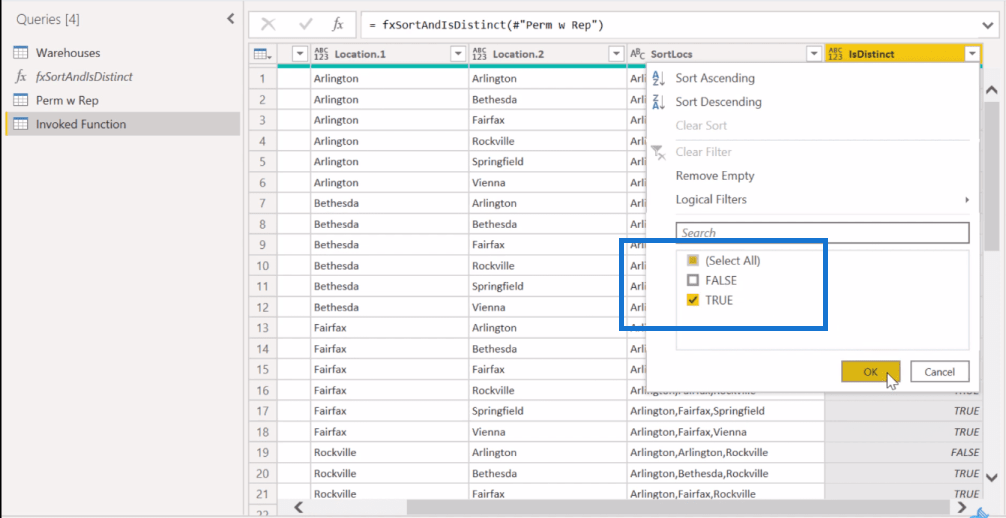Select row number 12 header
1006x518 pixels.
click(x=263, y=307)
